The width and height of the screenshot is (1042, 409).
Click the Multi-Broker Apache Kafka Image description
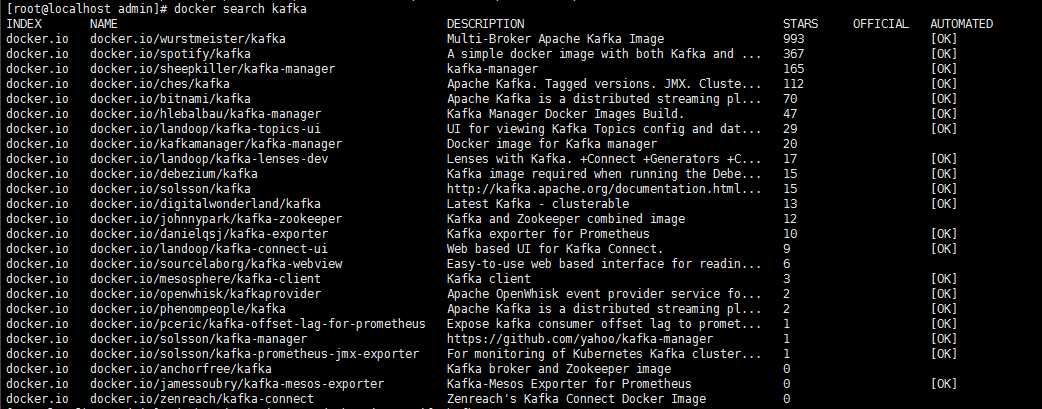tap(555, 39)
